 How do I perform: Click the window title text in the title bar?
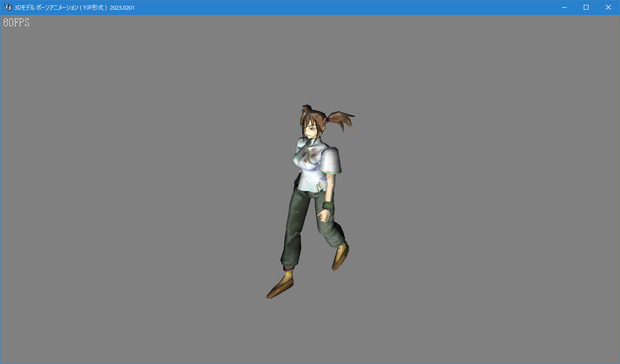point(75,8)
